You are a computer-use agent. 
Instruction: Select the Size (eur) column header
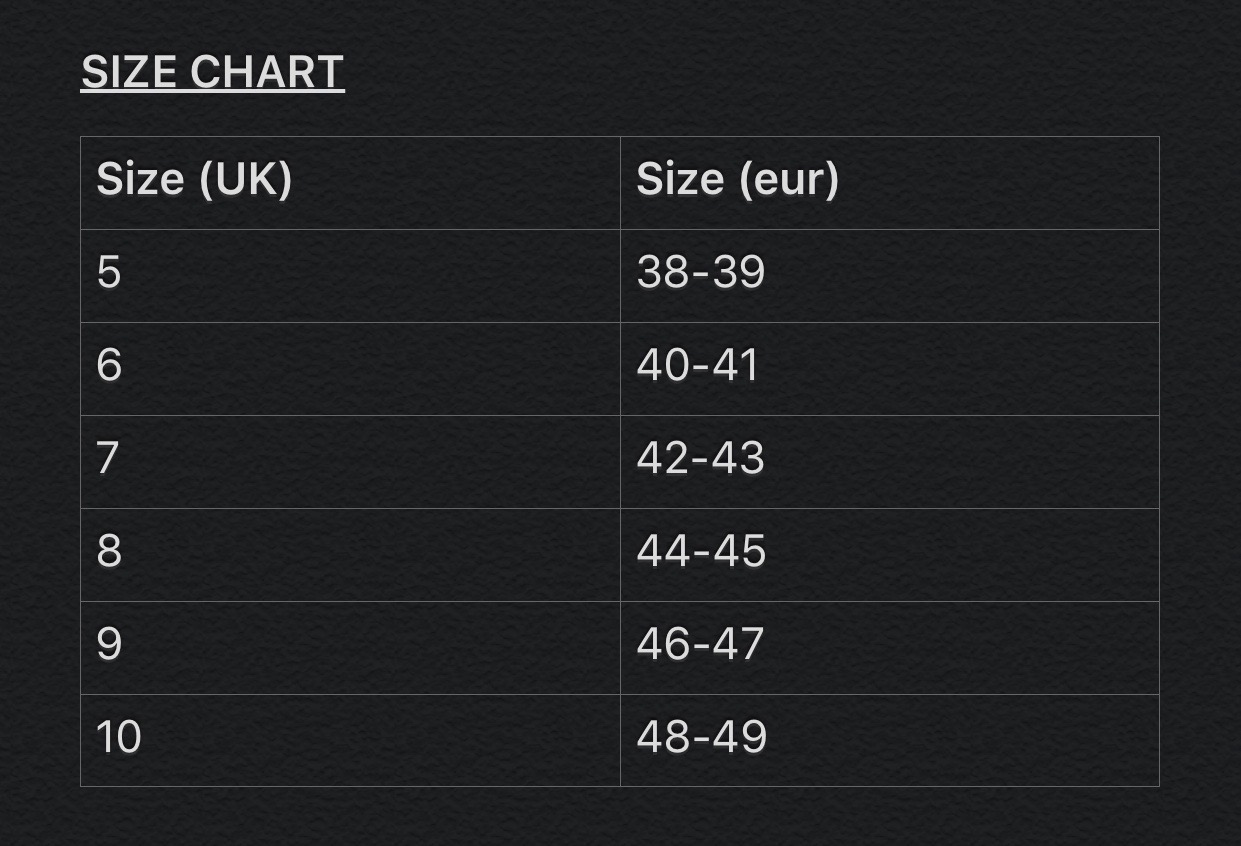click(x=890, y=183)
